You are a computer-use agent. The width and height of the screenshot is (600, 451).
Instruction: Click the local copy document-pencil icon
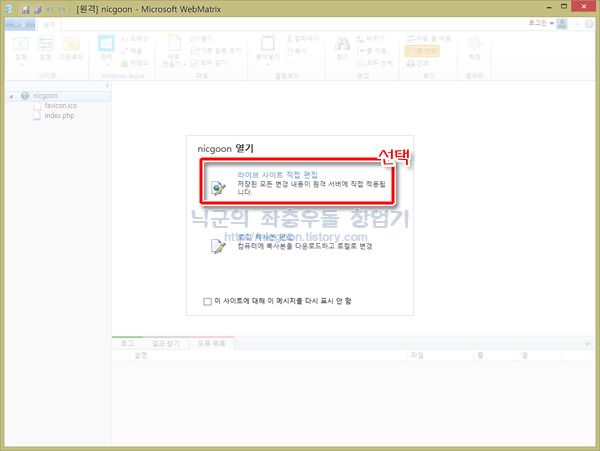pos(218,246)
